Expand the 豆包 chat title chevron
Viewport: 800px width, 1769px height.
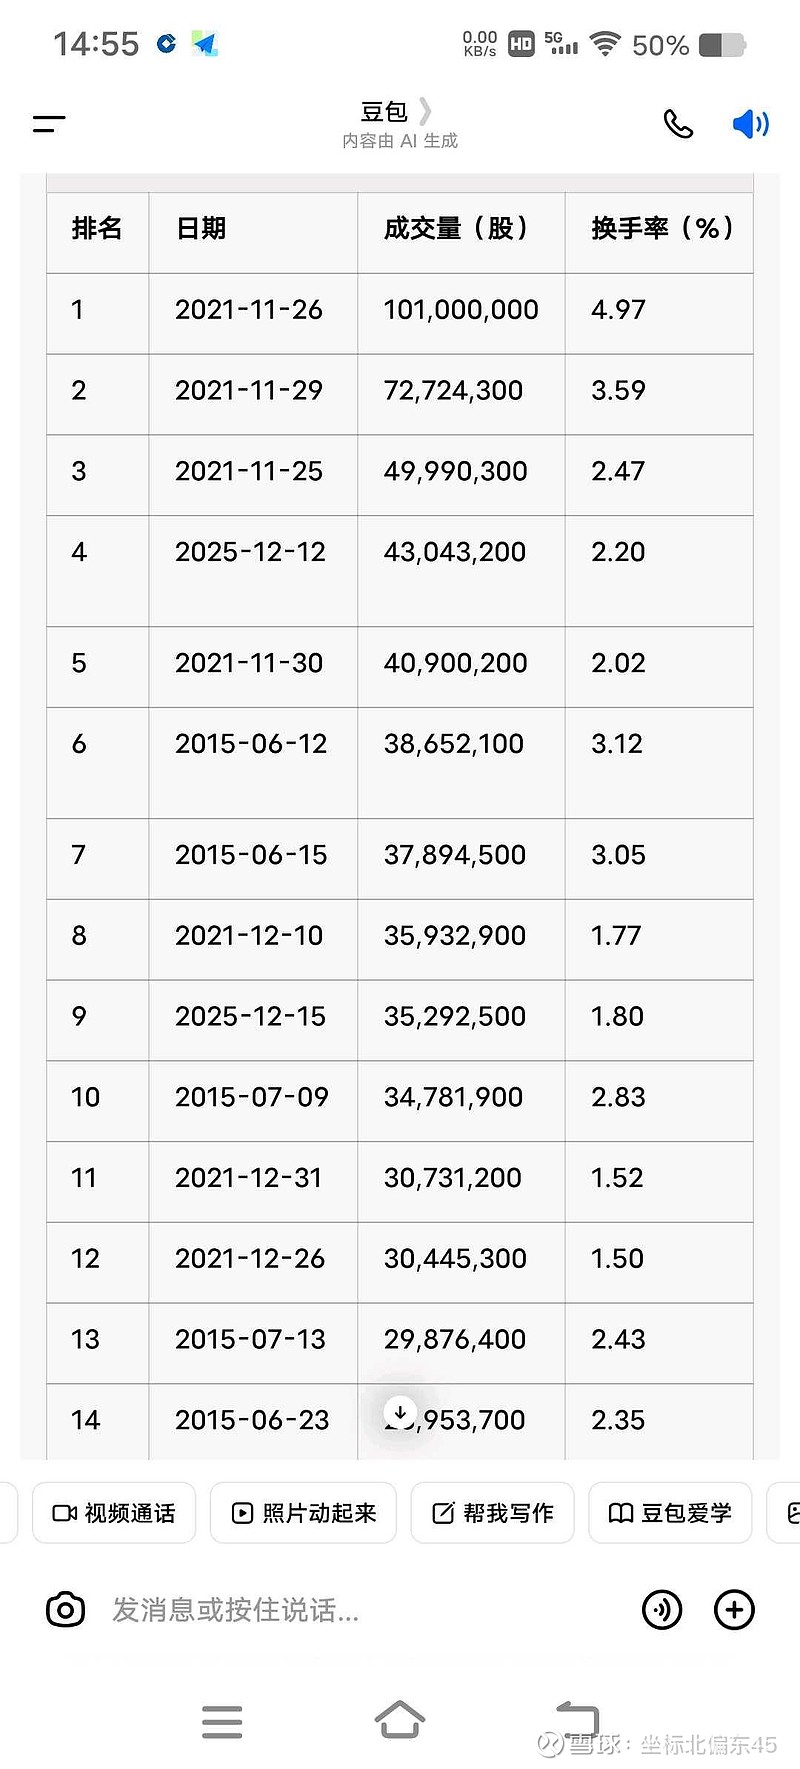pyautogui.click(x=426, y=110)
